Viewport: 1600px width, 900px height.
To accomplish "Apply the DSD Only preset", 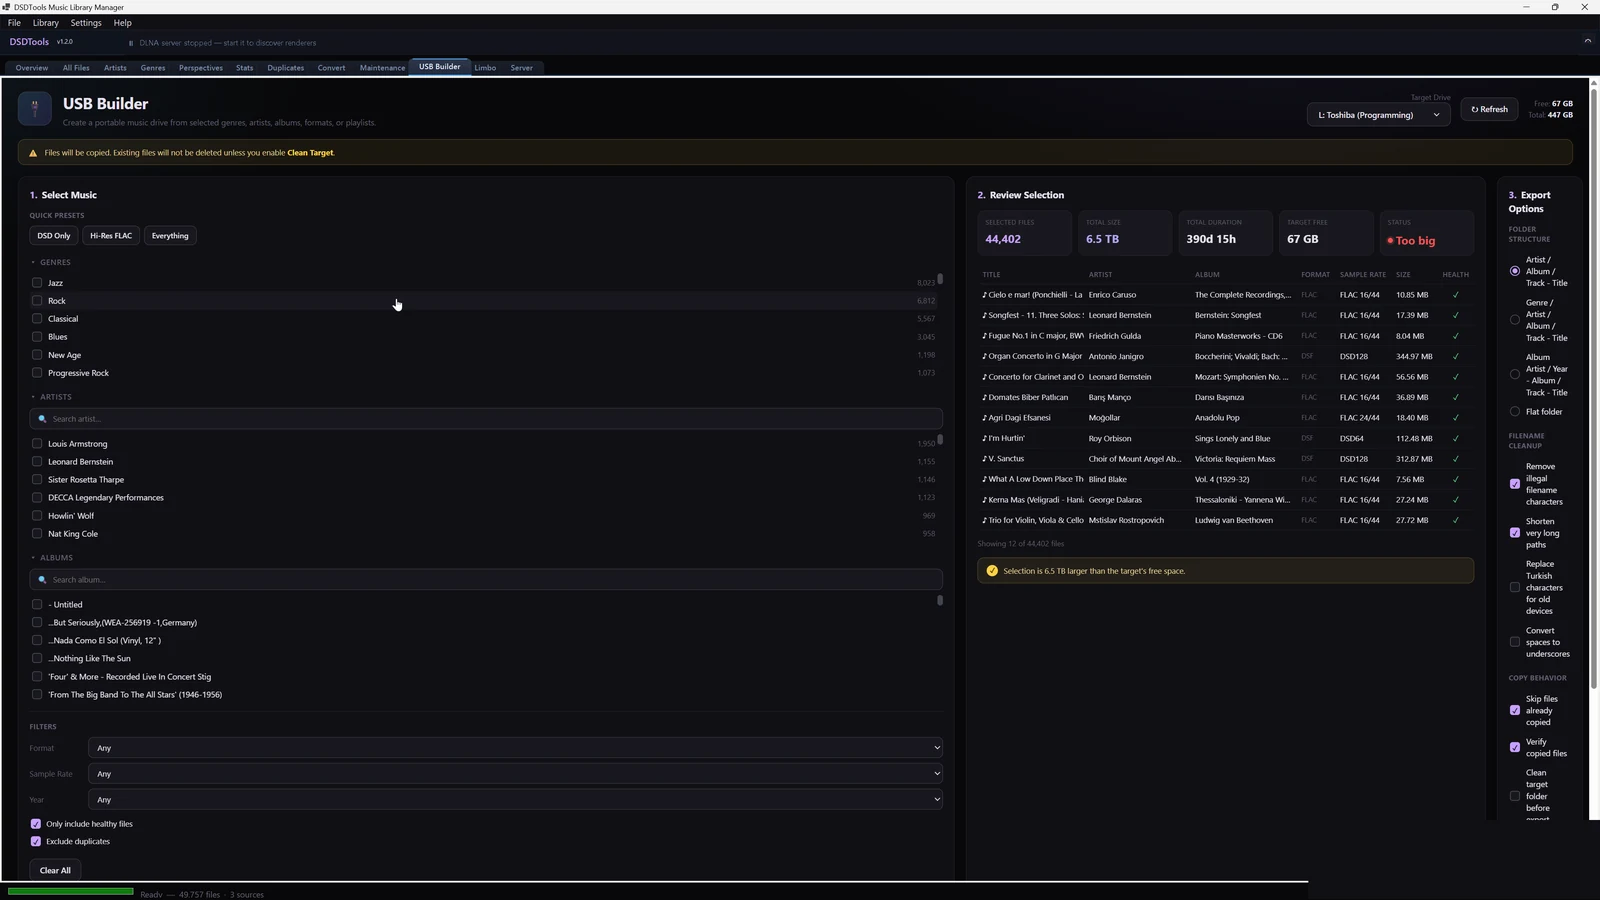I will coord(54,236).
